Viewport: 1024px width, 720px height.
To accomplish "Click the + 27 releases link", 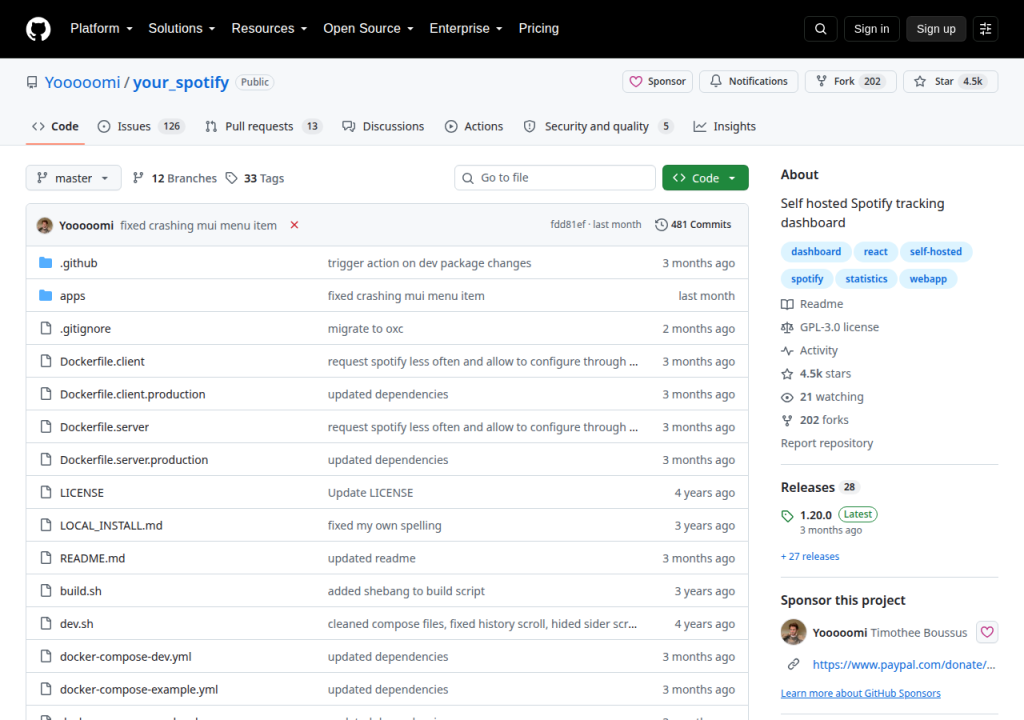I will click(810, 557).
